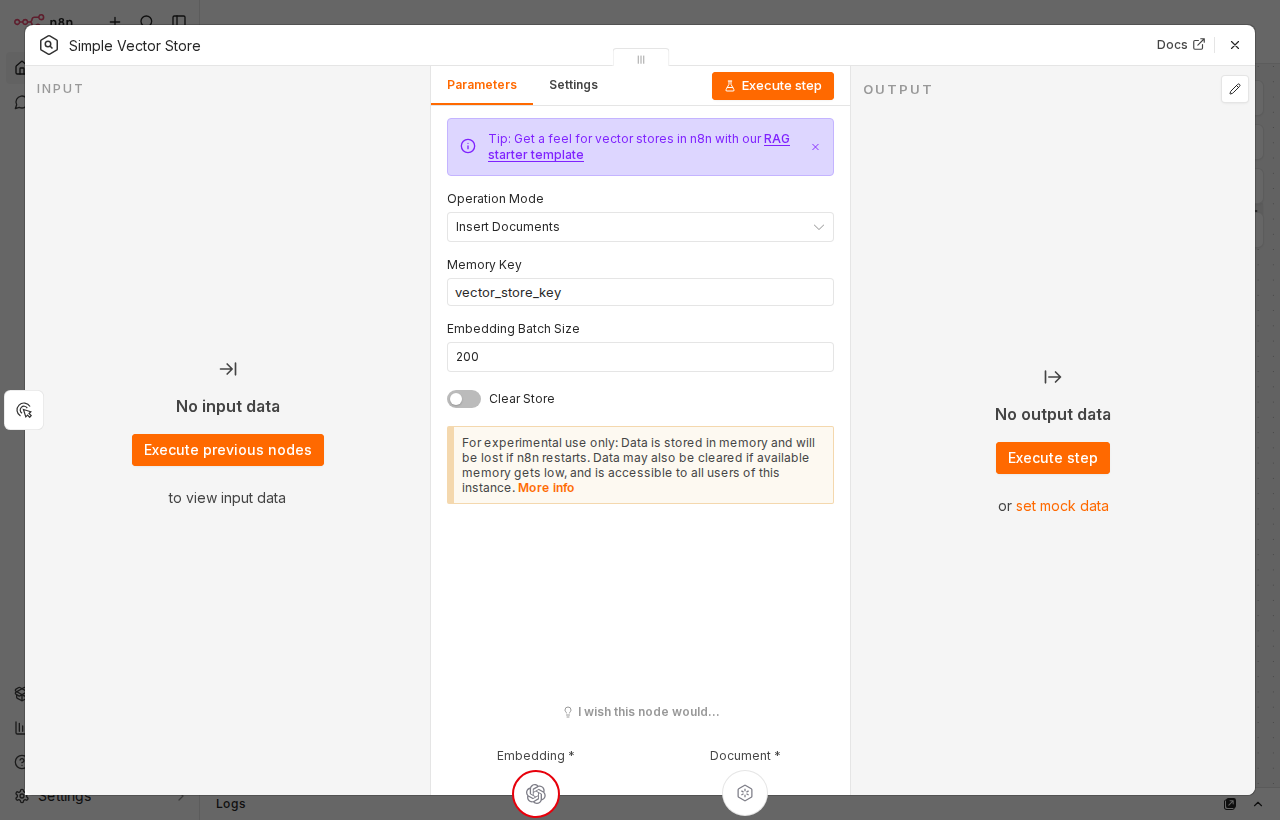Click the Operation Mode dropdown chevron
The height and width of the screenshot is (820, 1280).
[819, 227]
